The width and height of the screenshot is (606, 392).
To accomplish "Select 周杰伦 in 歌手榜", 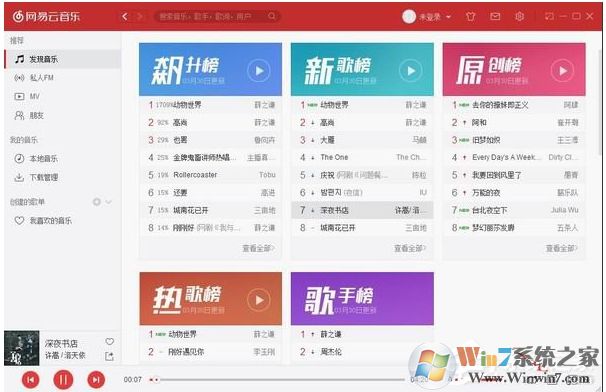I will tap(331, 352).
